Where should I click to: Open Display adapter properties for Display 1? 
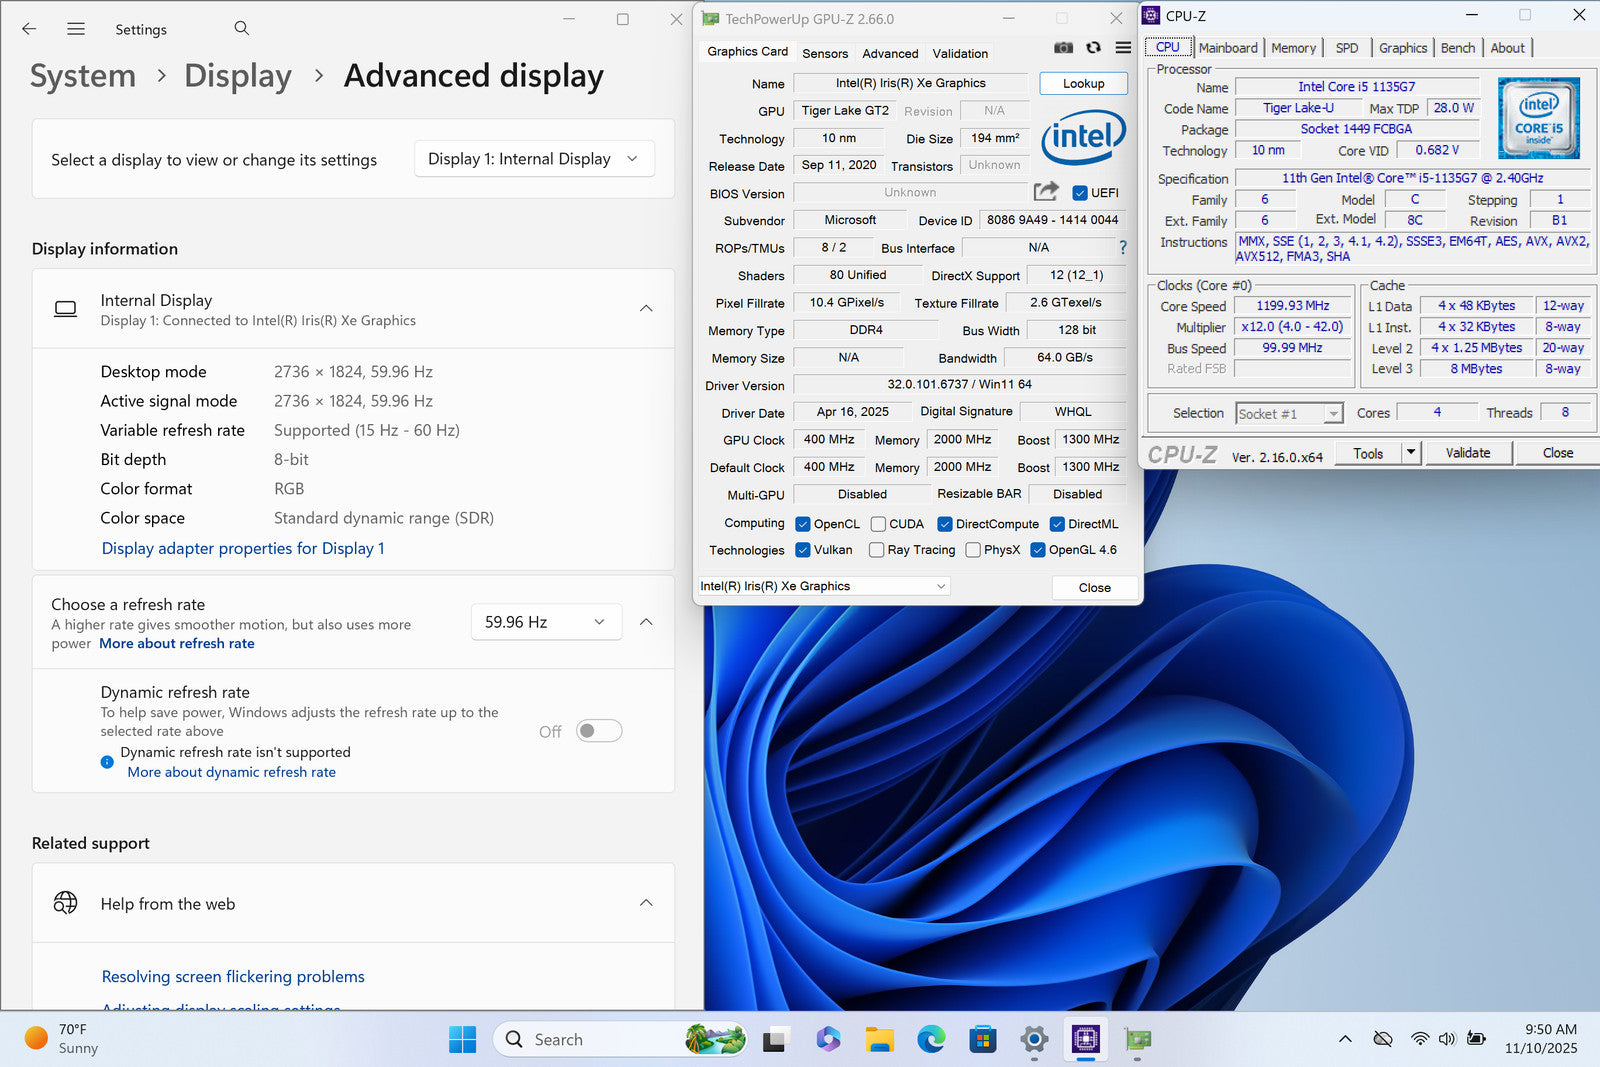coord(243,548)
